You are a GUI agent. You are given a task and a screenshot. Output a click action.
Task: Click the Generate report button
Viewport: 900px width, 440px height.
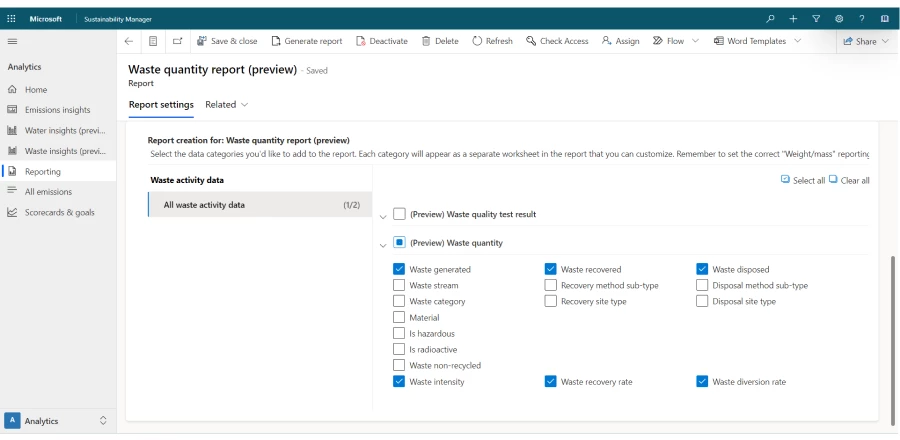pyautogui.click(x=306, y=41)
